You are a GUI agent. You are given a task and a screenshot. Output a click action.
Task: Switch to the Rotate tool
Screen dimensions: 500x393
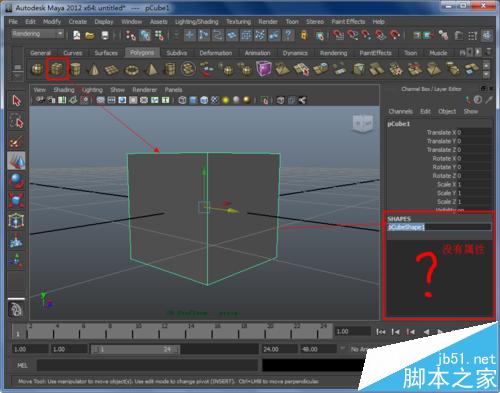16,181
